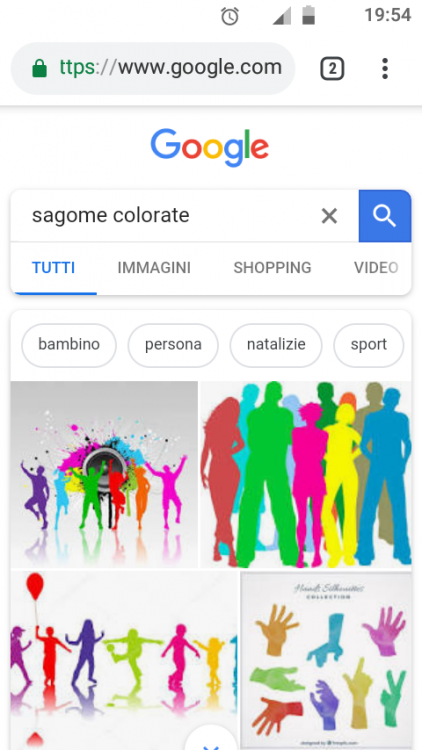Tap the Google logo
422x750 pixels.
click(210, 147)
